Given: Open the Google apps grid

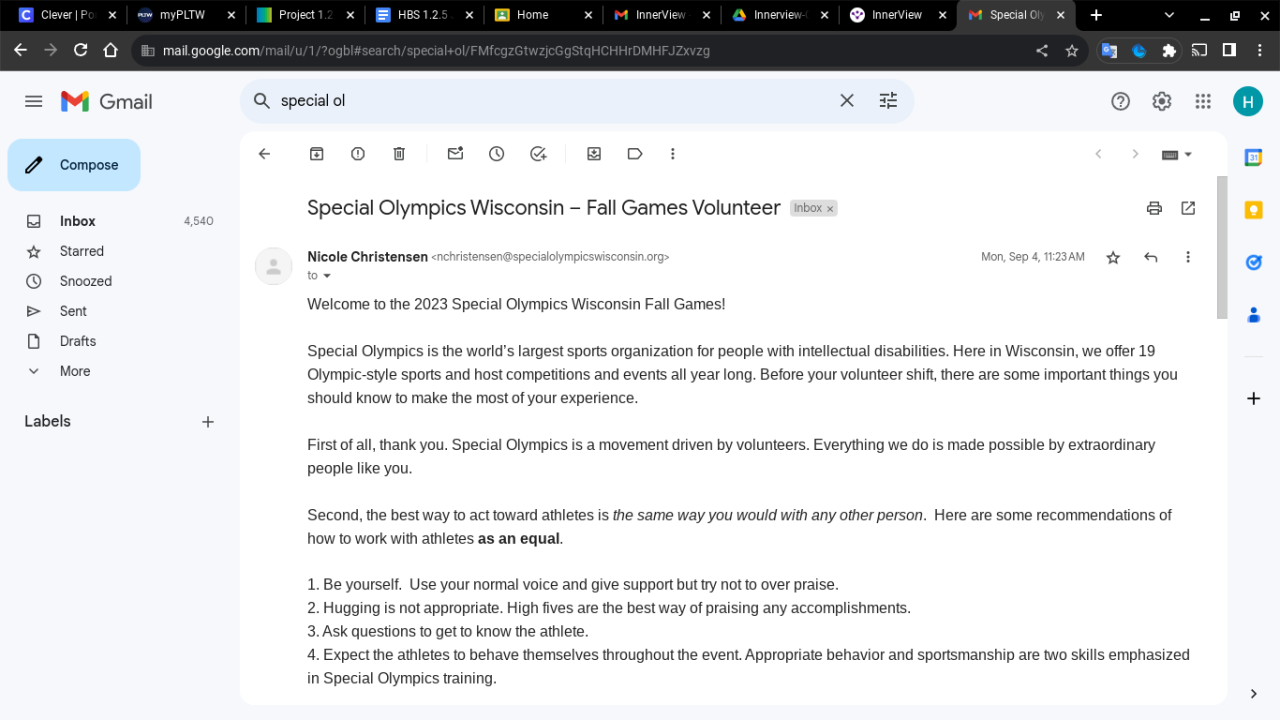Looking at the screenshot, I should pyautogui.click(x=1203, y=101).
